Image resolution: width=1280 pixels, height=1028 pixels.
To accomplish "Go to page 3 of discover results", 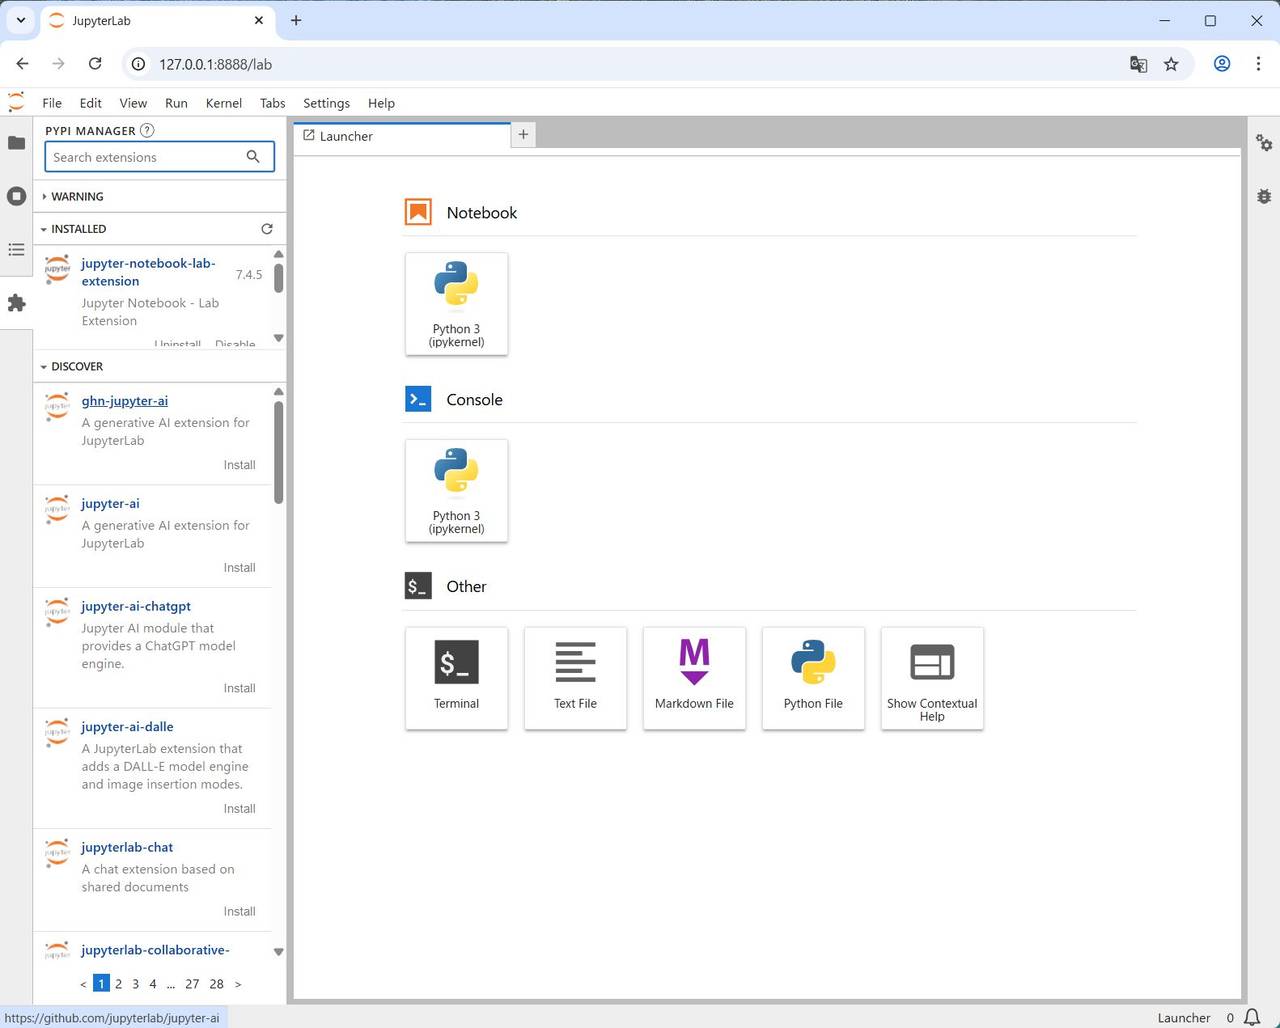I will [136, 984].
